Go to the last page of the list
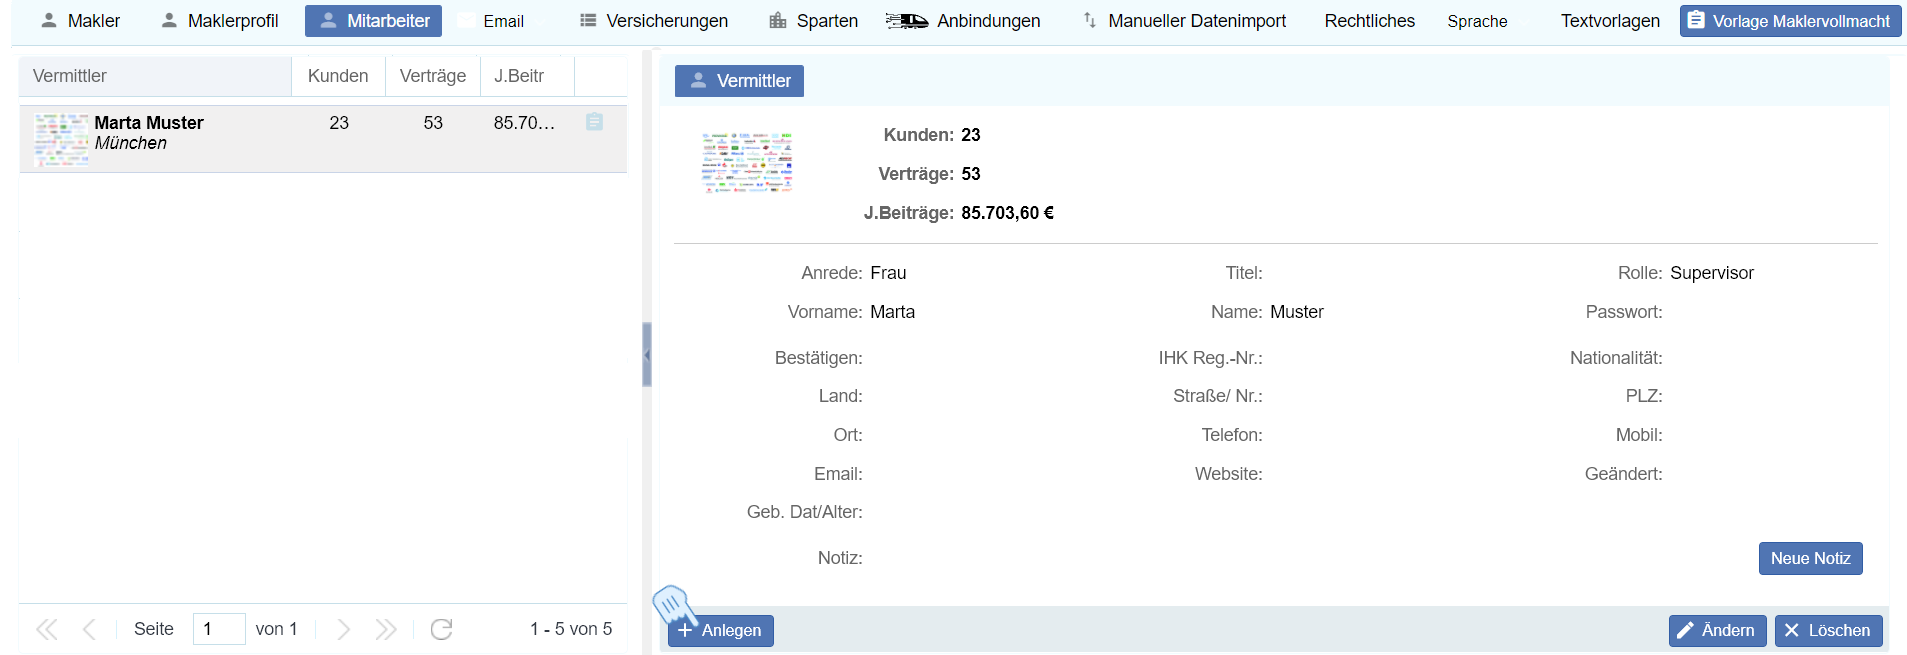 coord(386,629)
